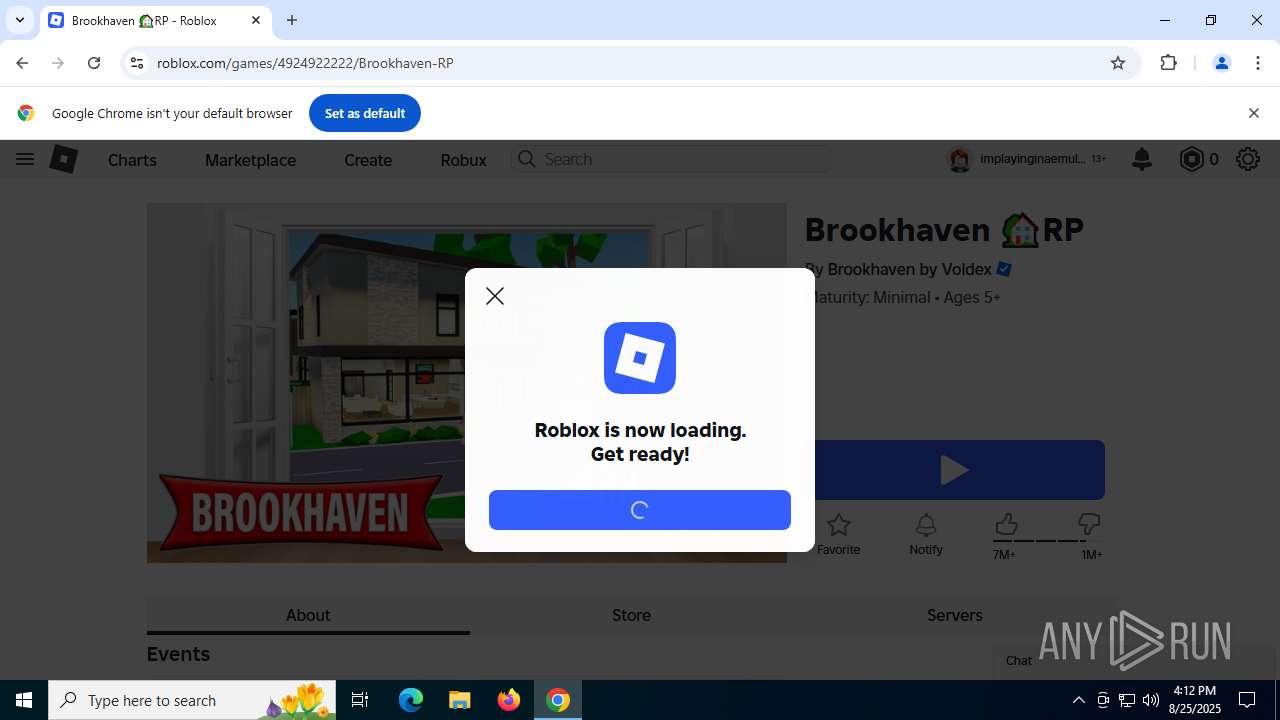Dislike the game with thumbs down

[1089, 525]
